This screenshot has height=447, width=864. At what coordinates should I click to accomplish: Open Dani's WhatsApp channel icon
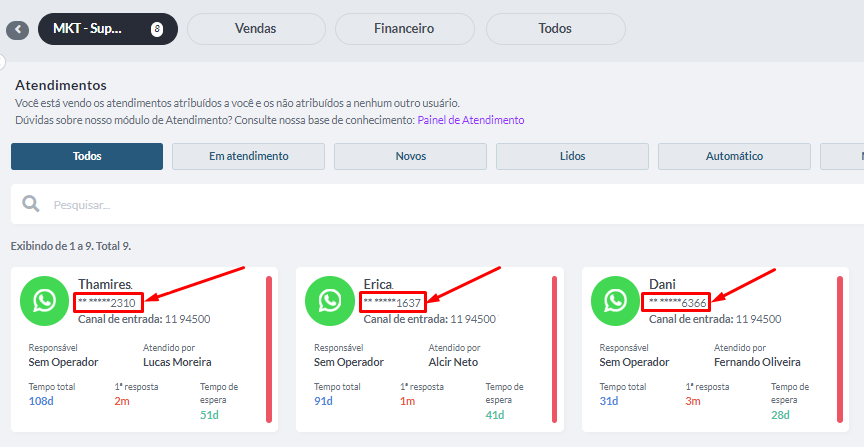tap(615, 301)
